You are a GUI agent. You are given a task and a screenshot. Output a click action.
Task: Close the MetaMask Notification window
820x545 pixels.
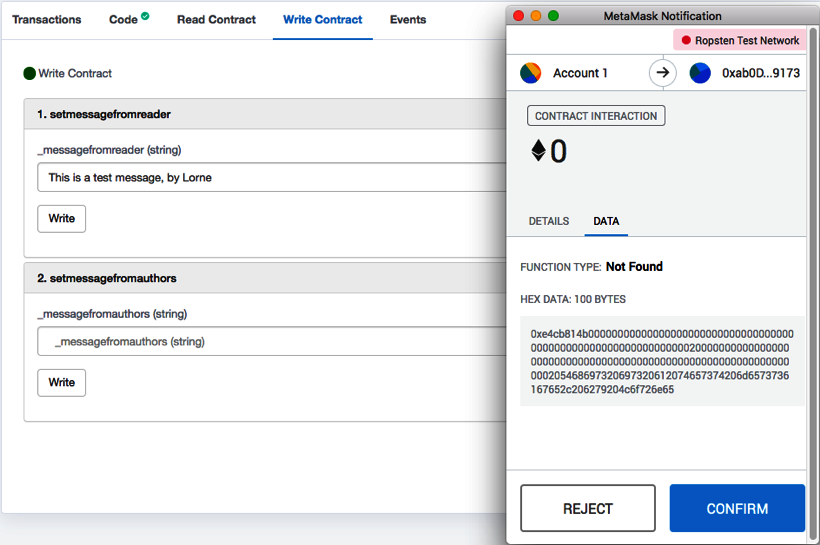517,16
